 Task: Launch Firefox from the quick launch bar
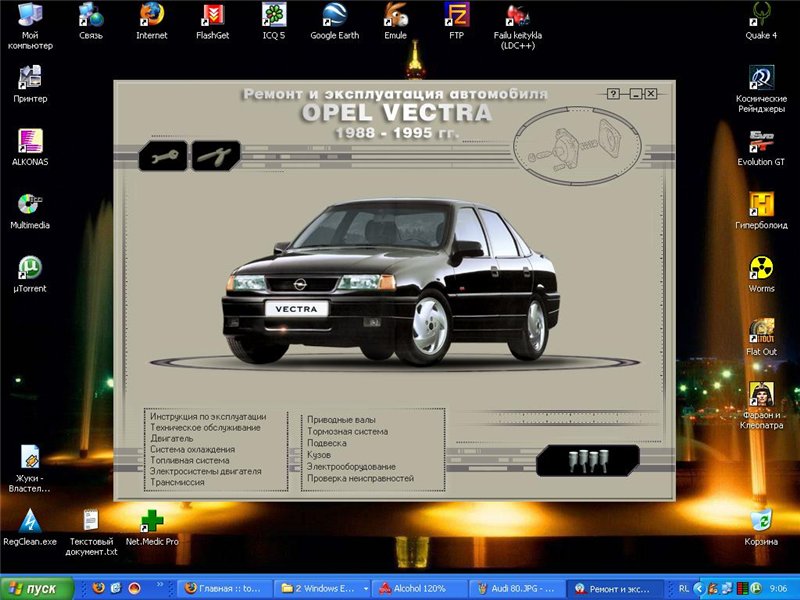[98, 588]
